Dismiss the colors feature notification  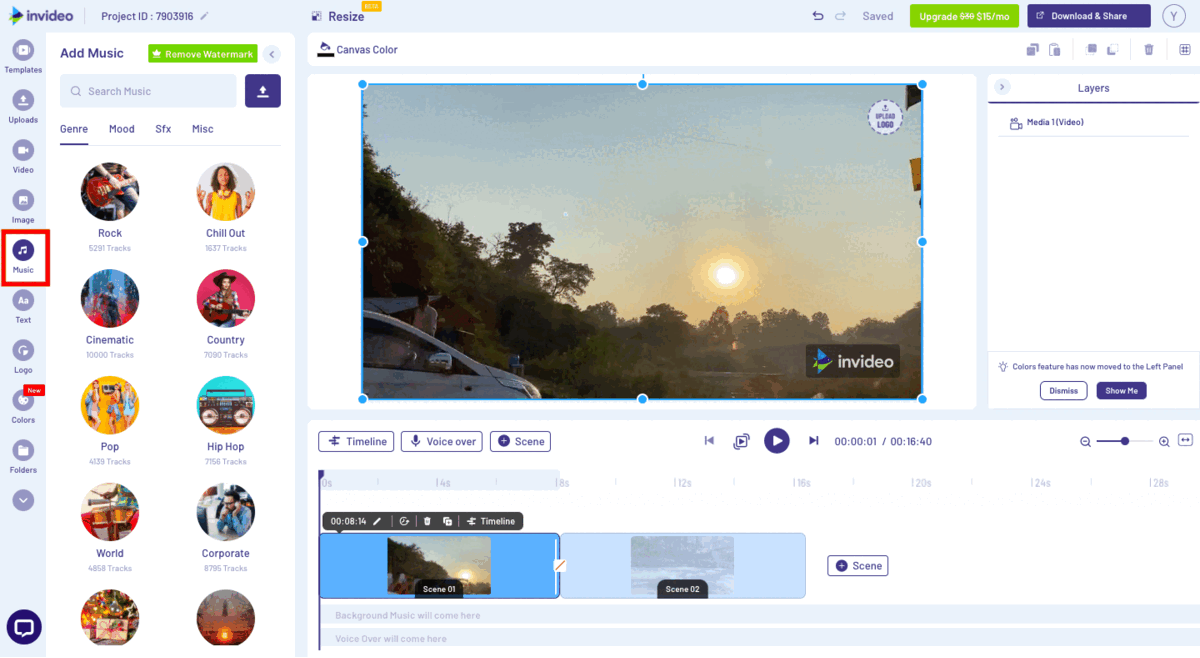(1063, 390)
